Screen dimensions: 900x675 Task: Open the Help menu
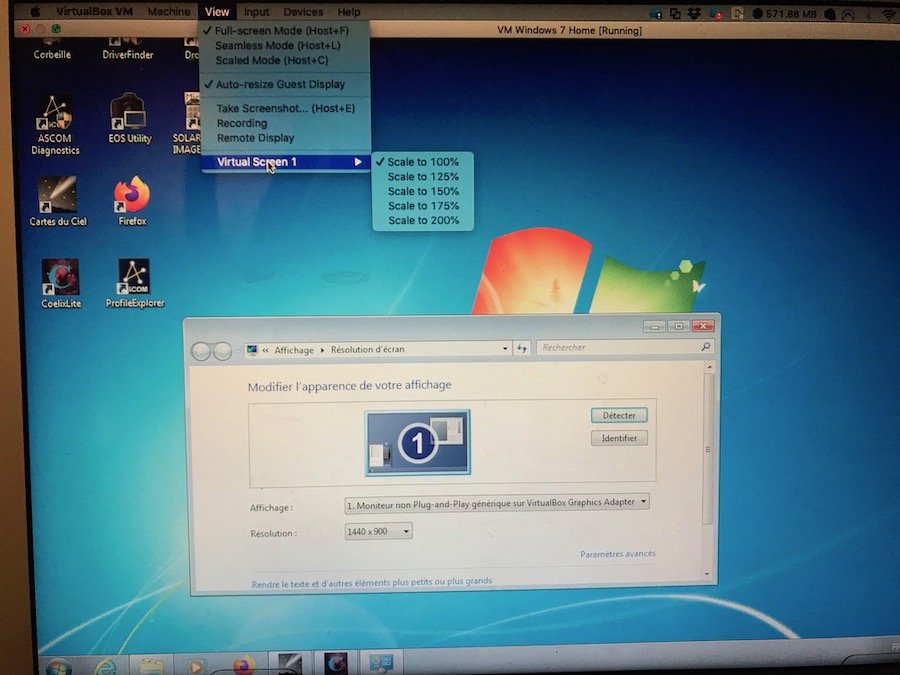348,12
